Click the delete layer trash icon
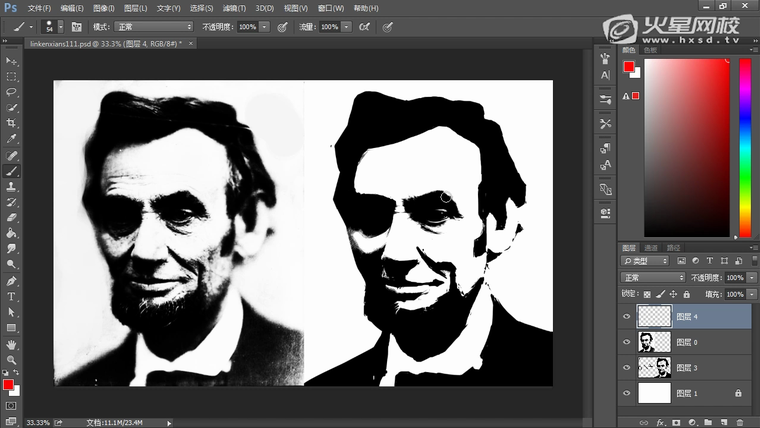 click(739, 423)
